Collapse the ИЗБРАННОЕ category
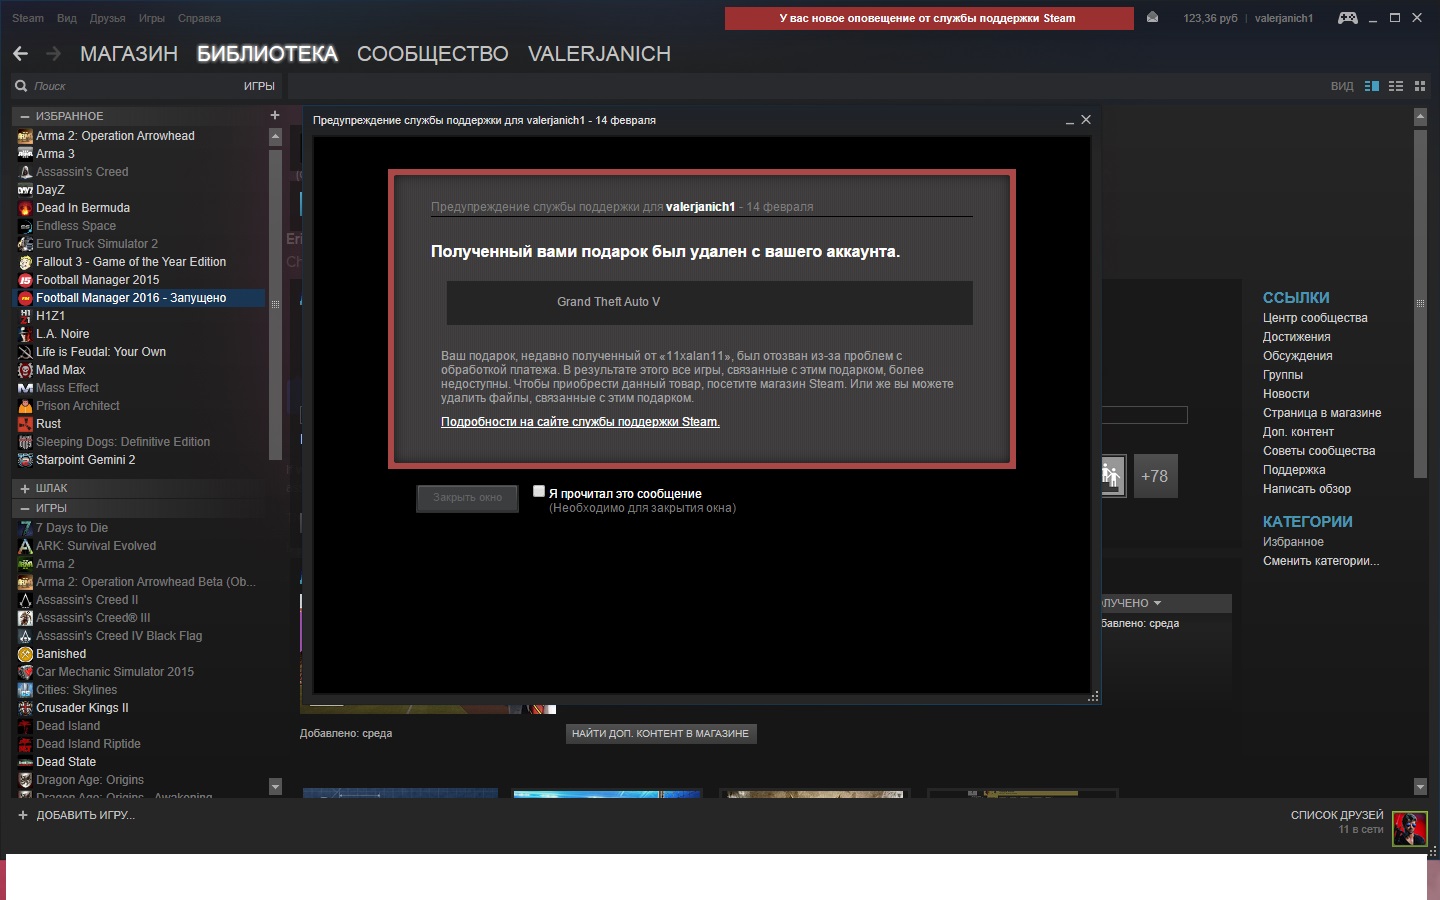 click(25, 116)
